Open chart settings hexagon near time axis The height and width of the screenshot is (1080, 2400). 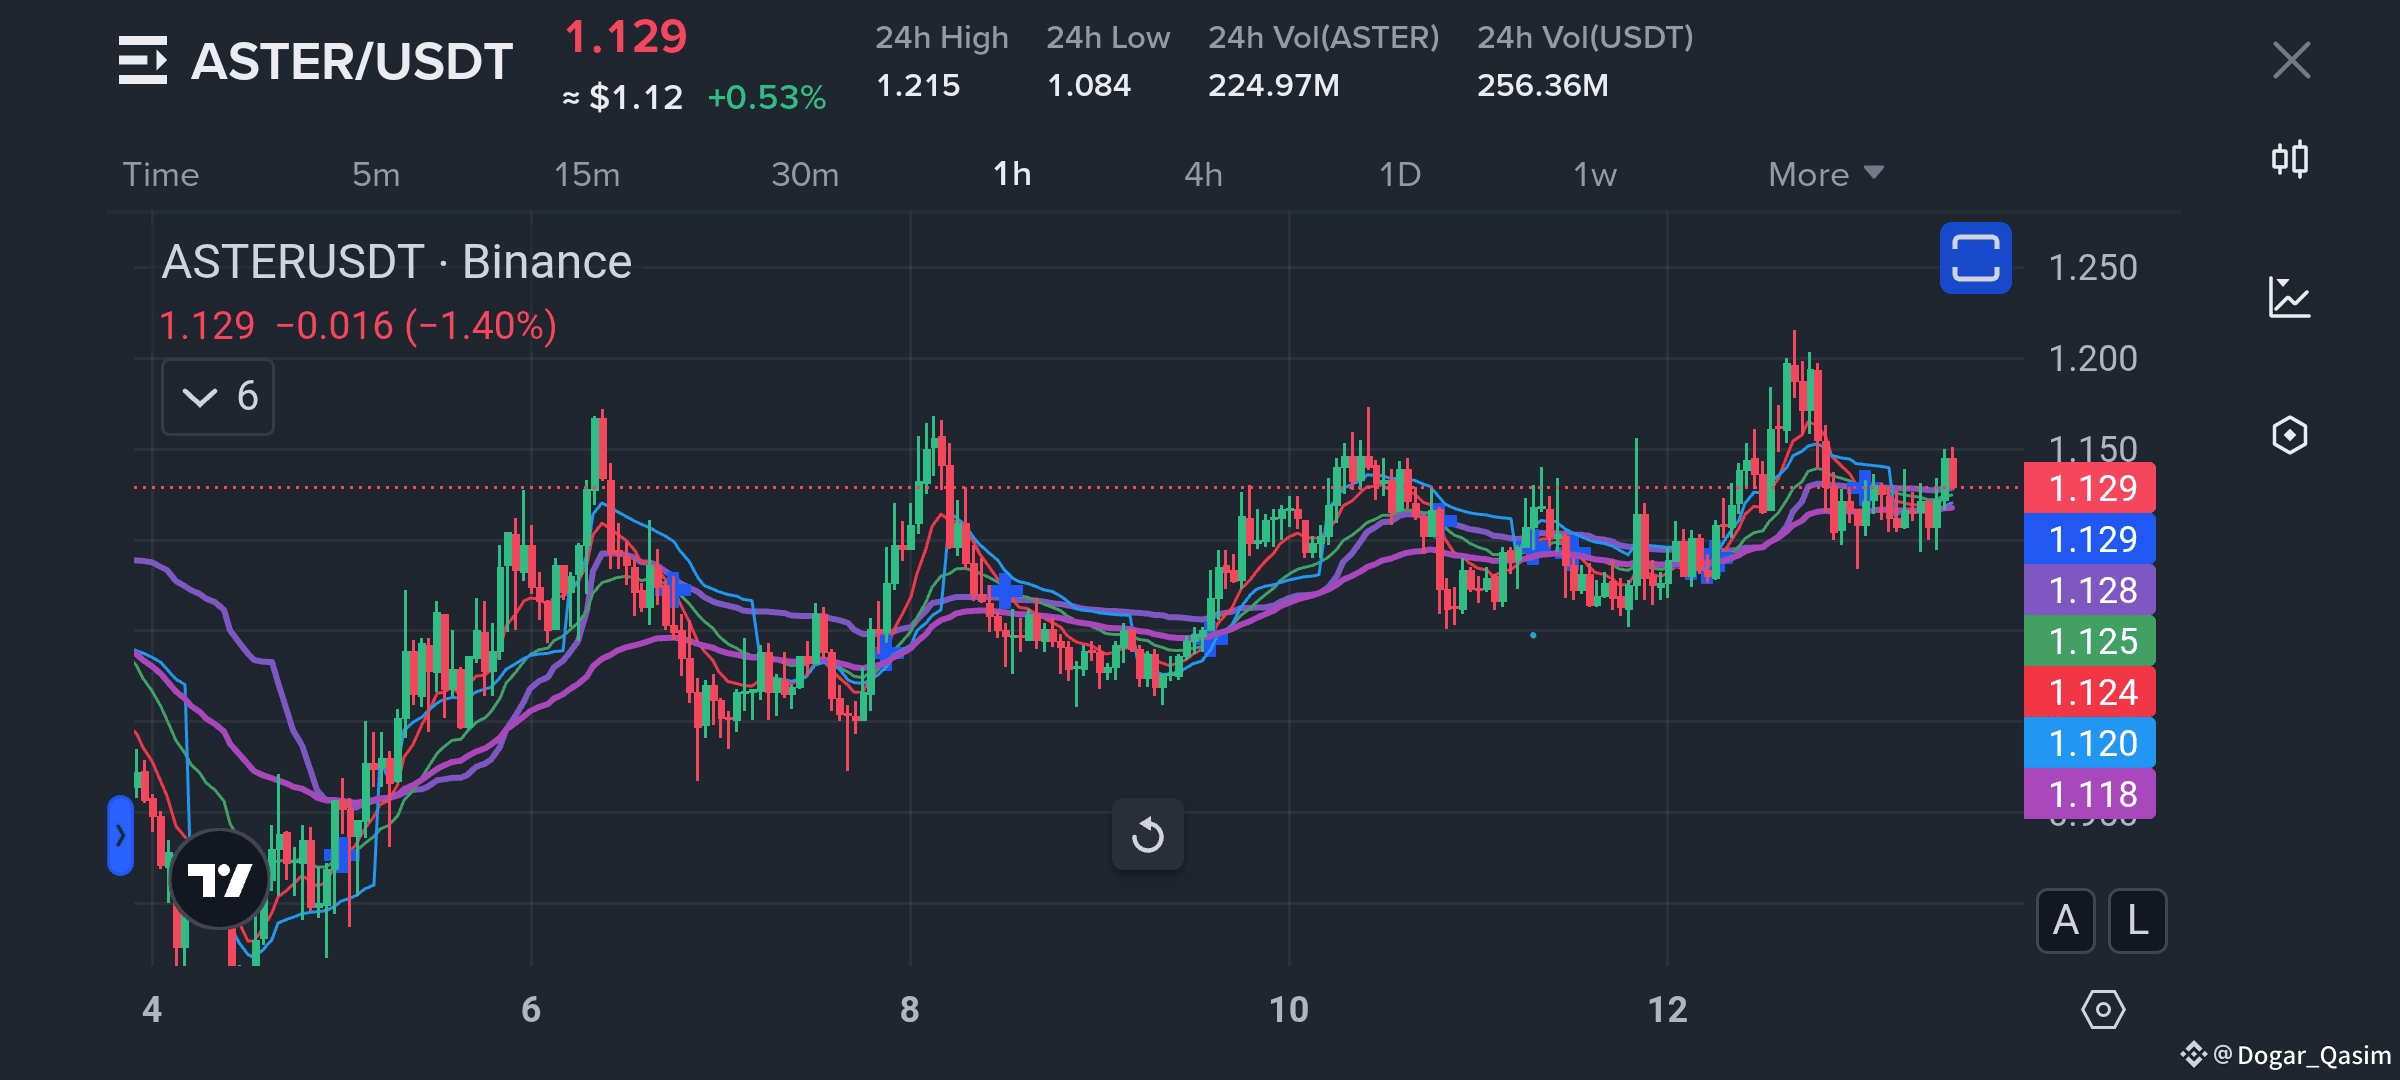[2102, 1009]
